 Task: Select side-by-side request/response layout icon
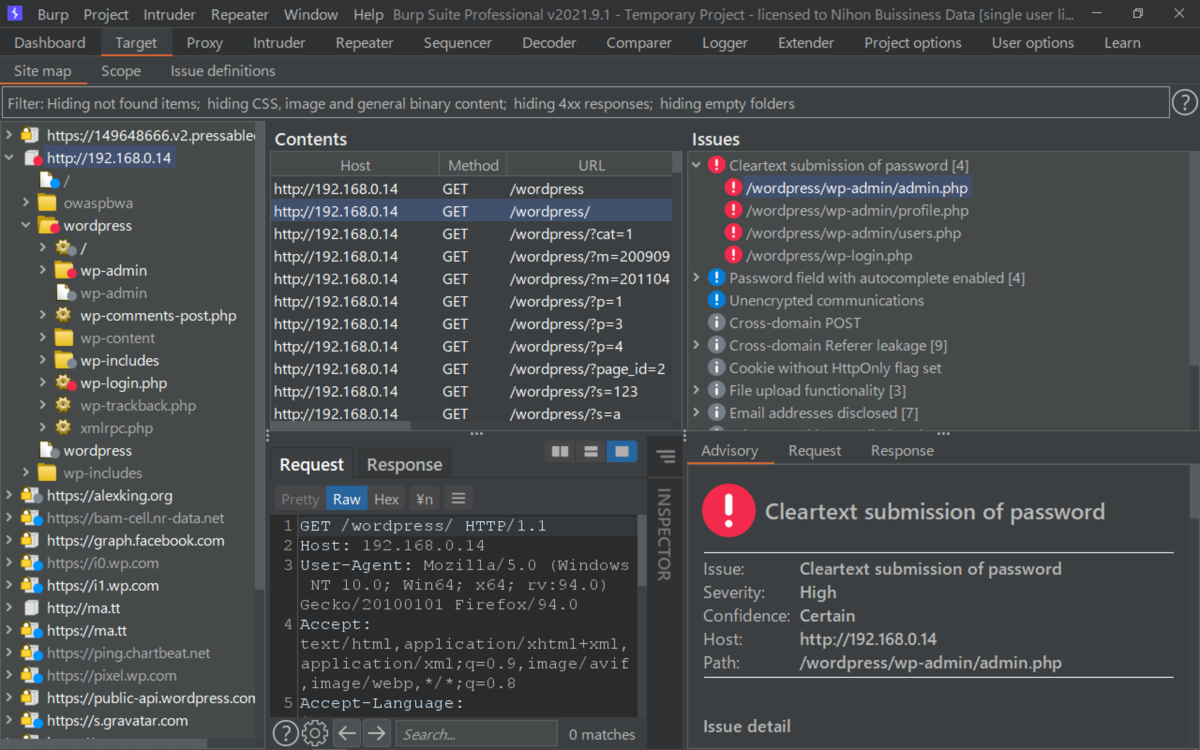[560, 452]
